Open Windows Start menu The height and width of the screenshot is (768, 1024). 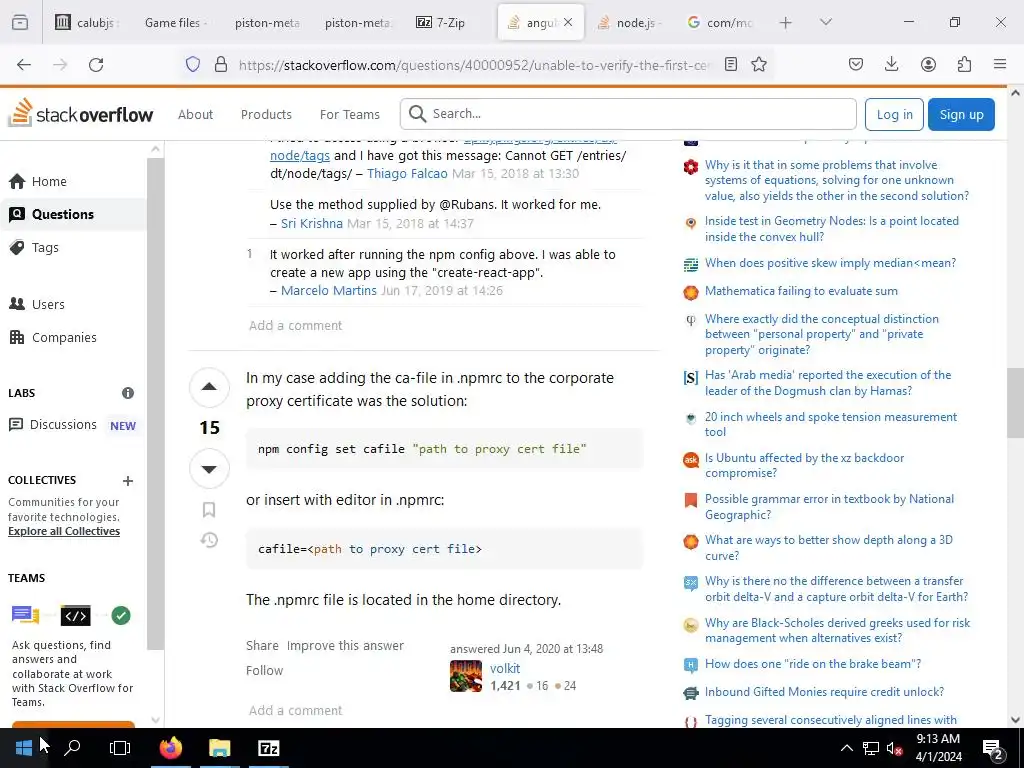pos(24,748)
